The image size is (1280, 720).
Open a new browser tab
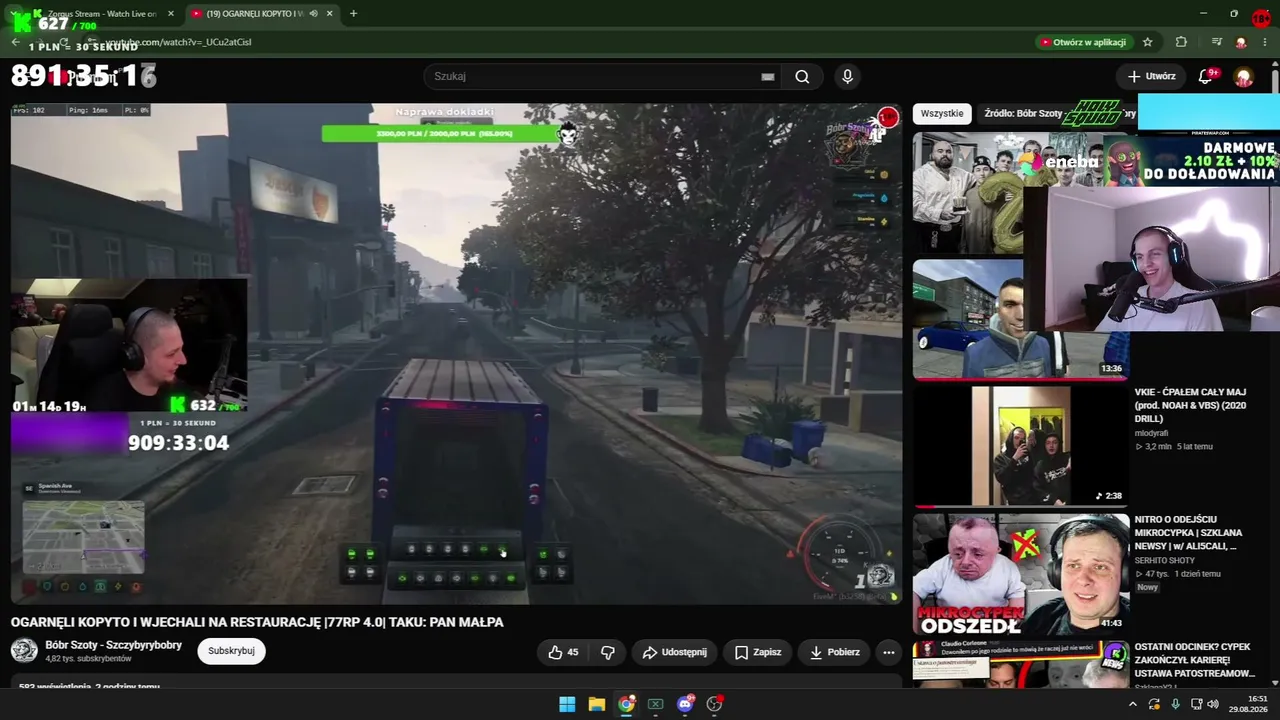[353, 14]
